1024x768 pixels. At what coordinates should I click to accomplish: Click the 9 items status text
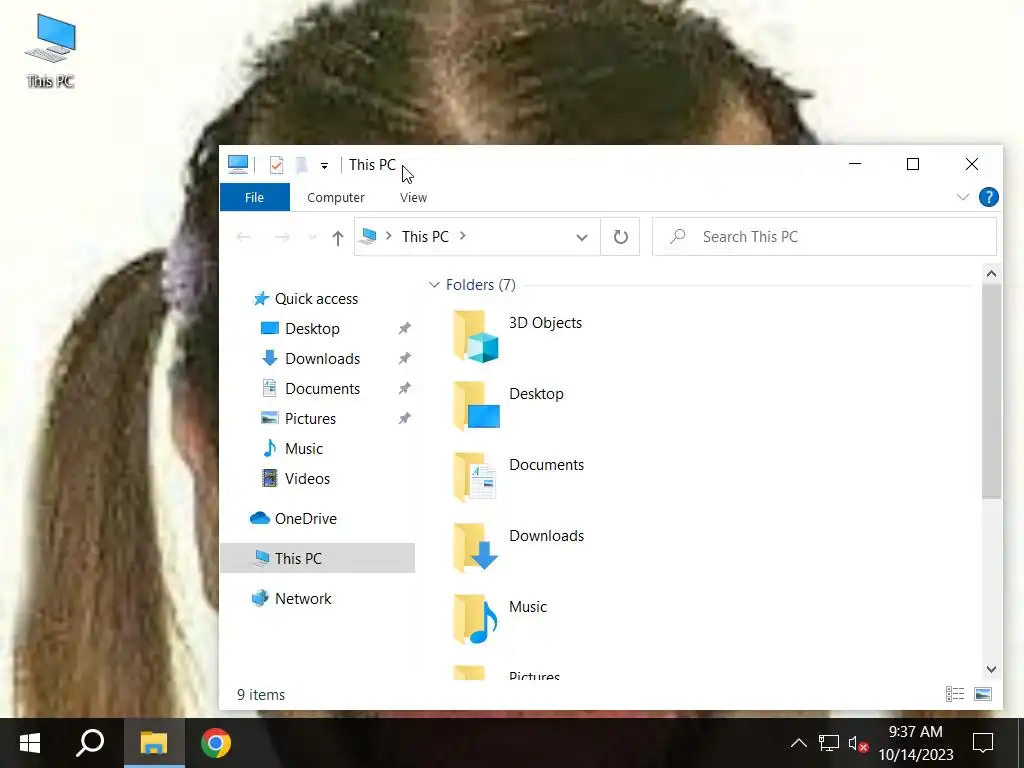pyautogui.click(x=261, y=695)
